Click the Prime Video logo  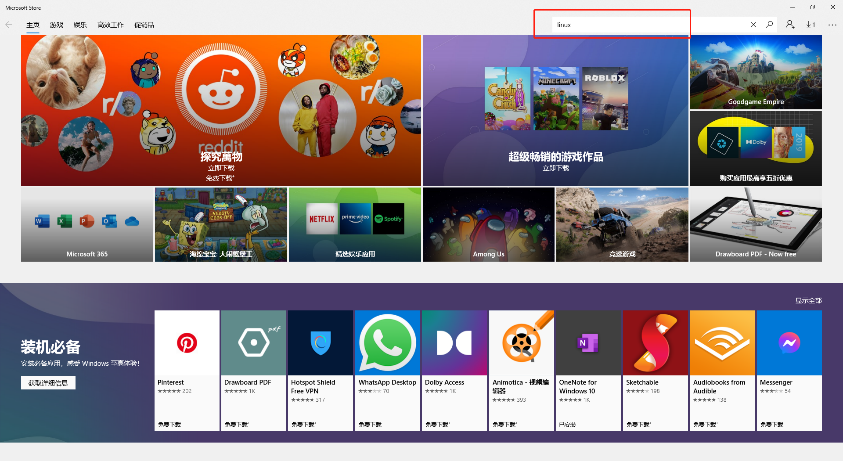pyautogui.click(x=355, y=219)
